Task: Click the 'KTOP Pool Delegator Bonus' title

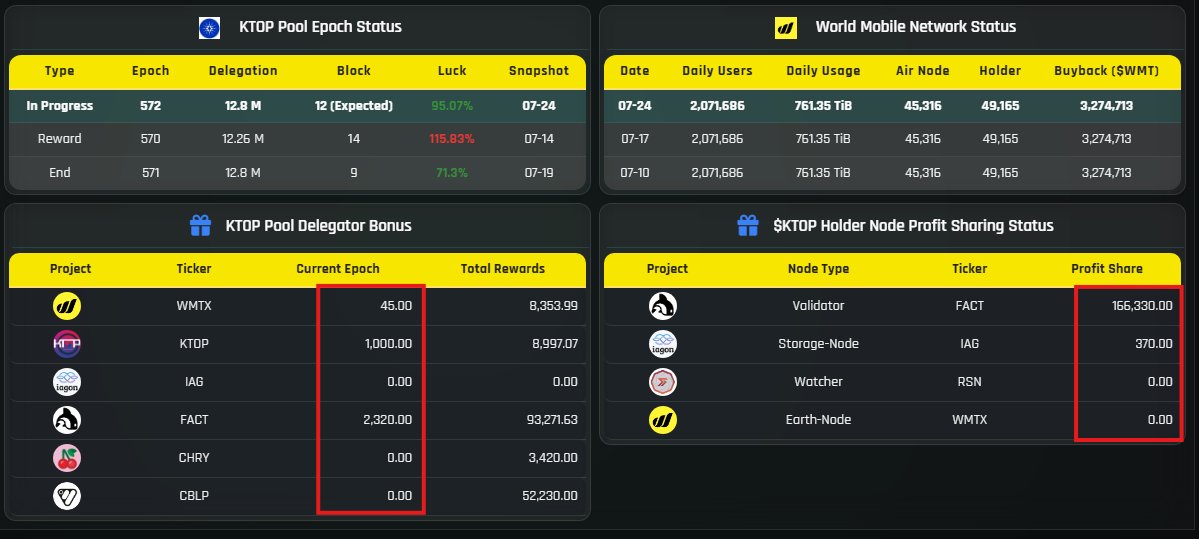Action: [x=318, y=226]
